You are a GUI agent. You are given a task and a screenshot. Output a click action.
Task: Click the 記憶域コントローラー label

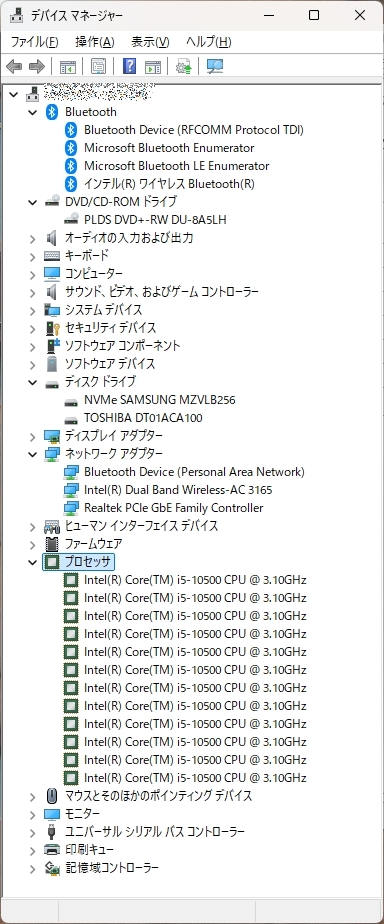coord(111,867)
